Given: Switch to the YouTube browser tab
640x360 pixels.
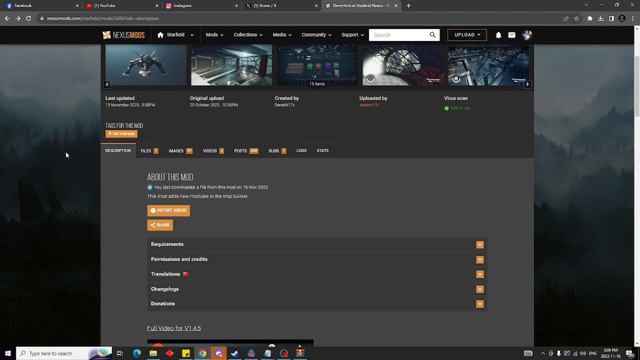Looking at the screenshot, I should pyautogui.click(x=122, y=6).
